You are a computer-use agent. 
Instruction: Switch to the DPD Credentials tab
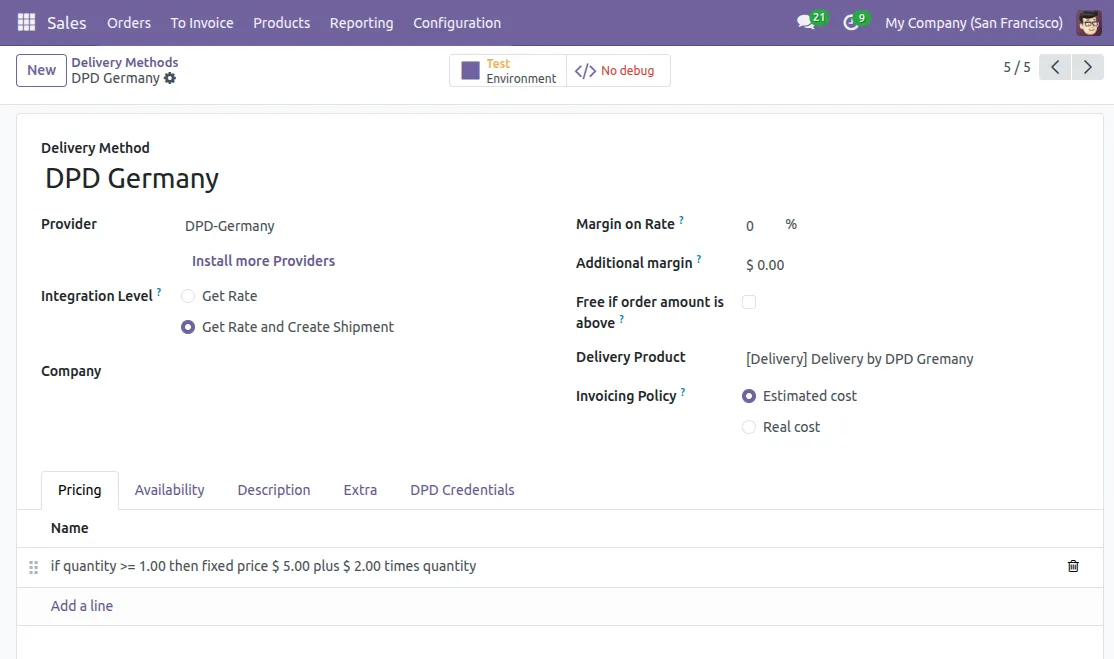click(x=462, y=490)
